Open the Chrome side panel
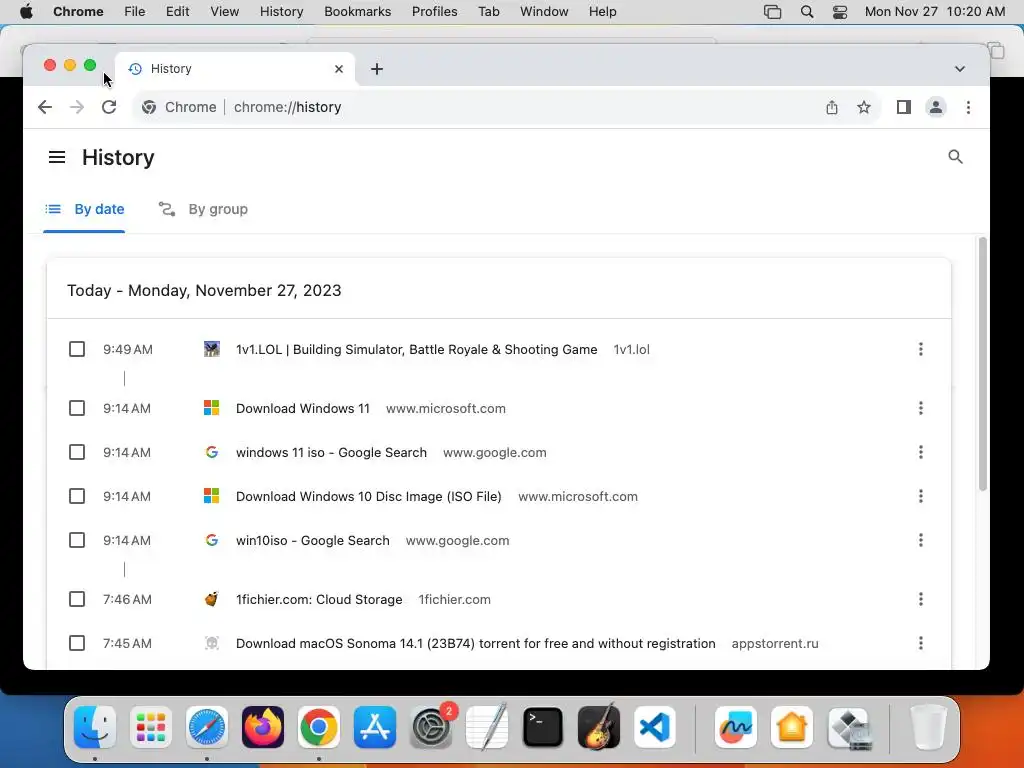This screenshot has height=768, width=1024. (x=904, y=107)
